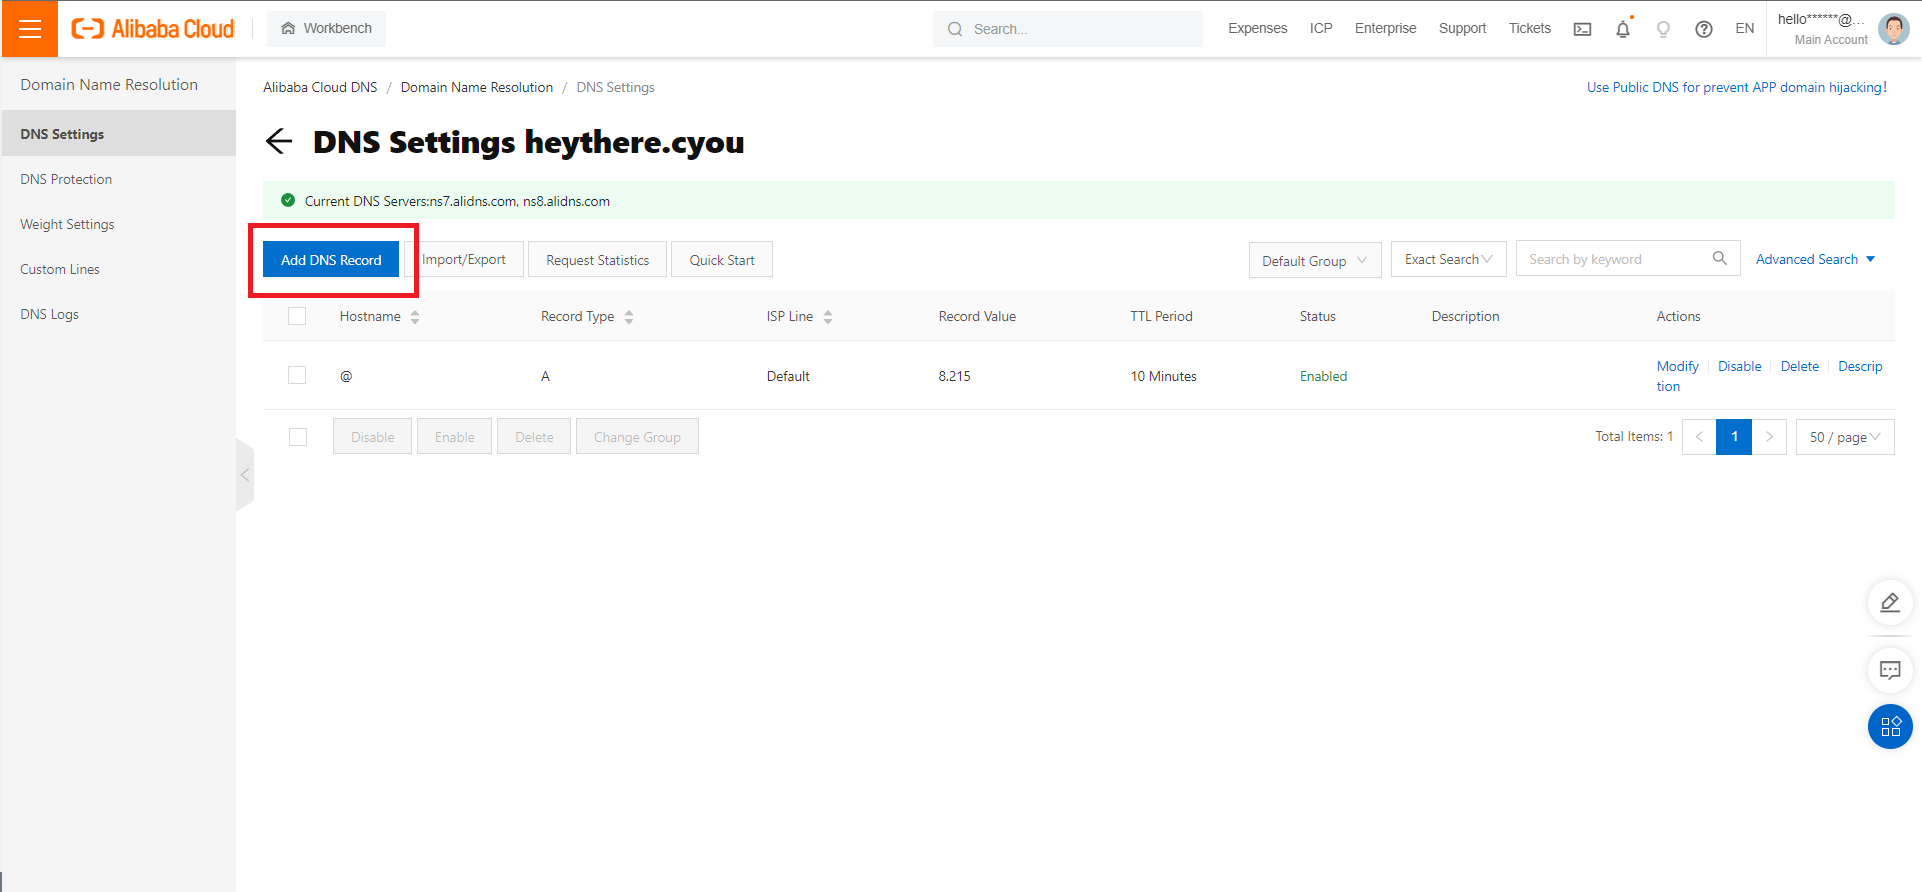Screen dimensions: 1922x892
Task: View notifications via the bell icon
Action: [1623, 29]
